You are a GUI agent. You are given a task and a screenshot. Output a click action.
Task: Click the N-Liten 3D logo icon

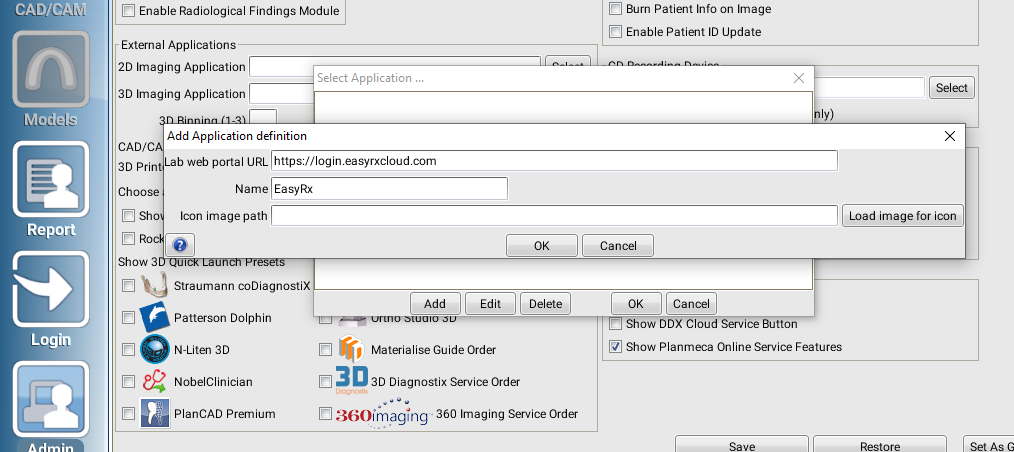(155, 349)
